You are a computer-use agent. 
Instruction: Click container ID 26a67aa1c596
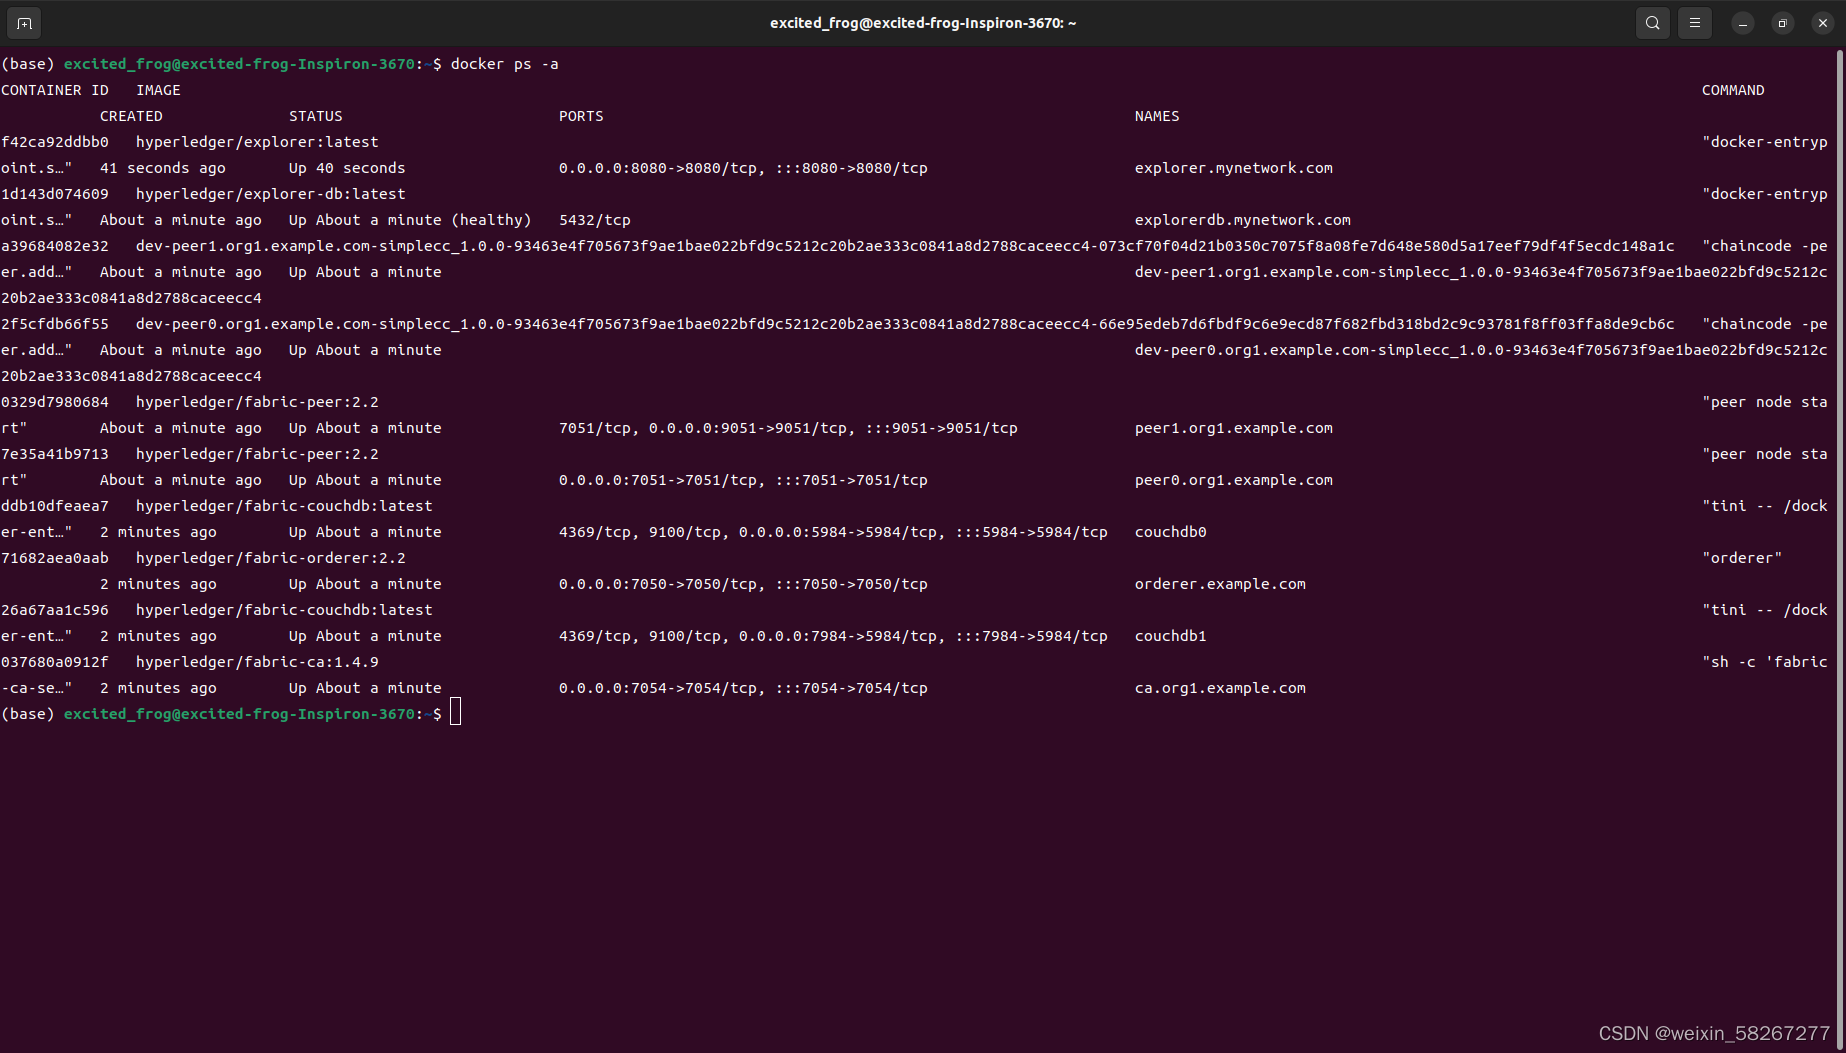point(55,610)
